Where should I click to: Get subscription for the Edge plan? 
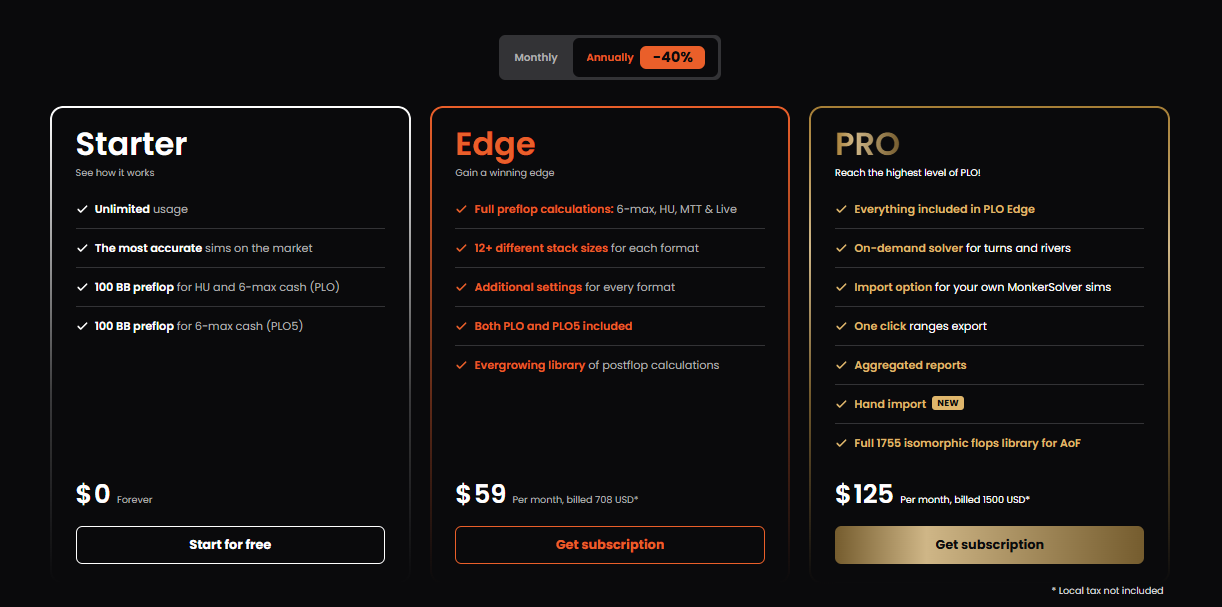[x=610, y=545]
